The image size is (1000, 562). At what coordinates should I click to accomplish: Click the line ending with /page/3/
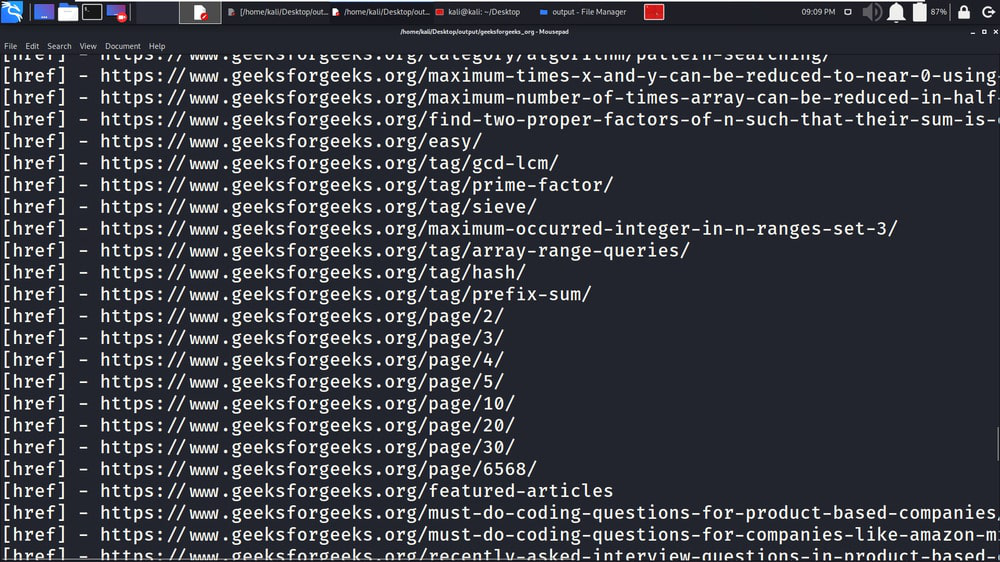[253, 337]
